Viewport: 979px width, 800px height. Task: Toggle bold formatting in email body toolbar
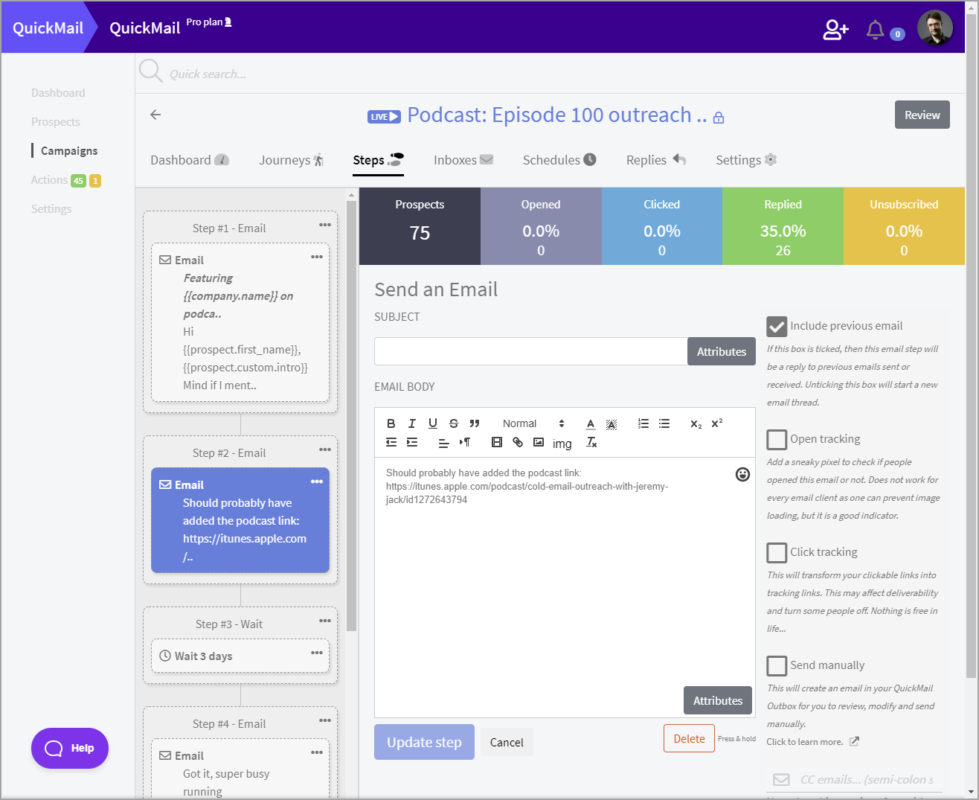click(x=391, y=424)
